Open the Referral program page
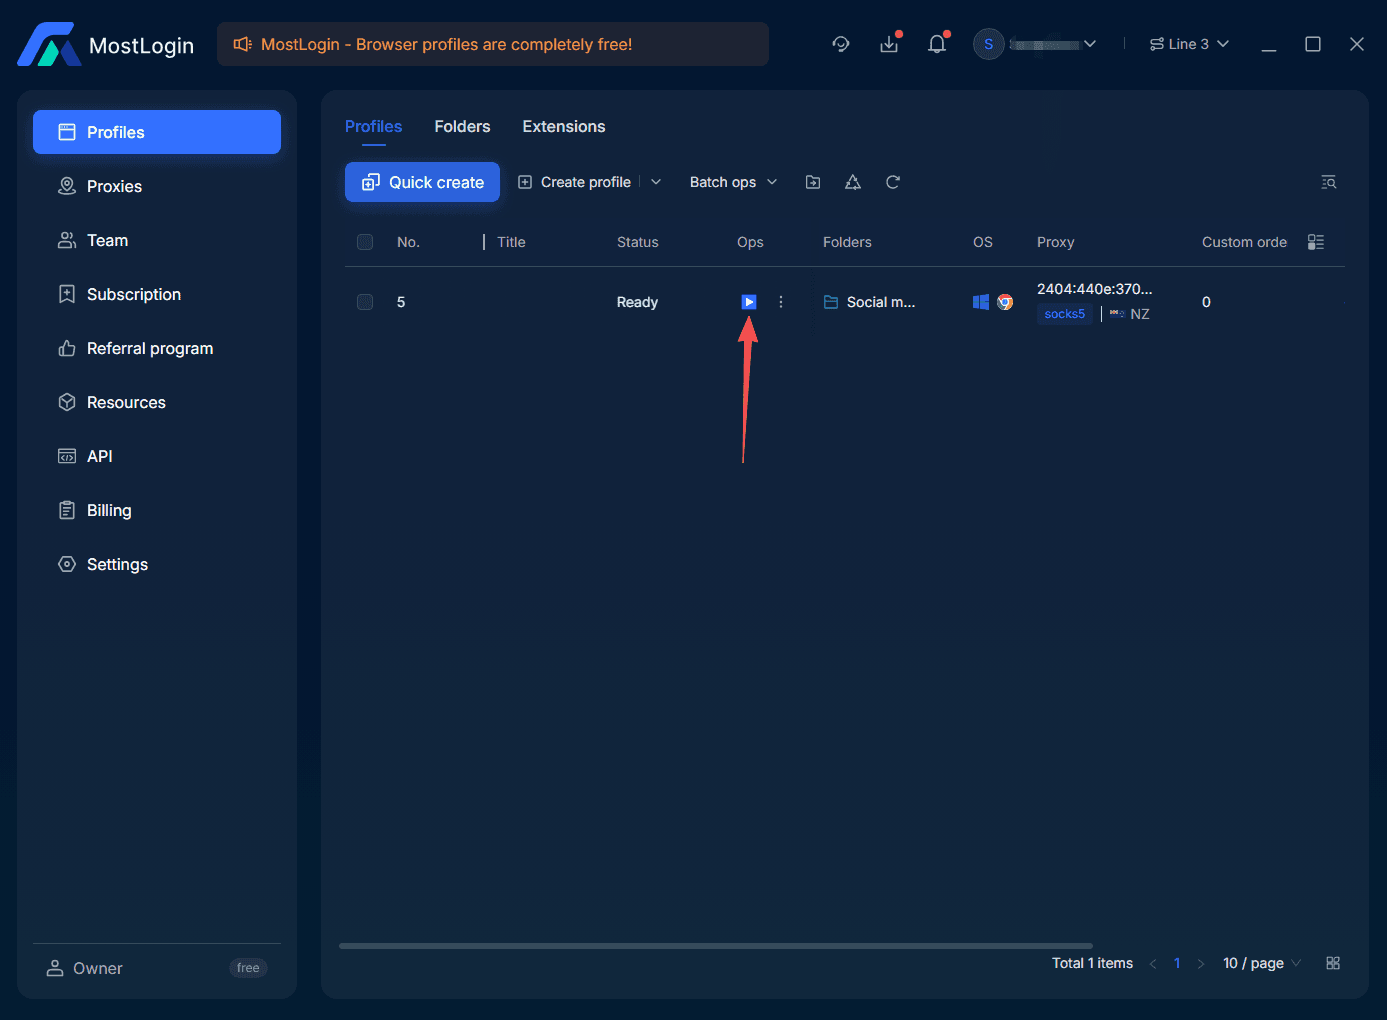The width and height of the screenshot is (1387, 1020). (157, 348)
